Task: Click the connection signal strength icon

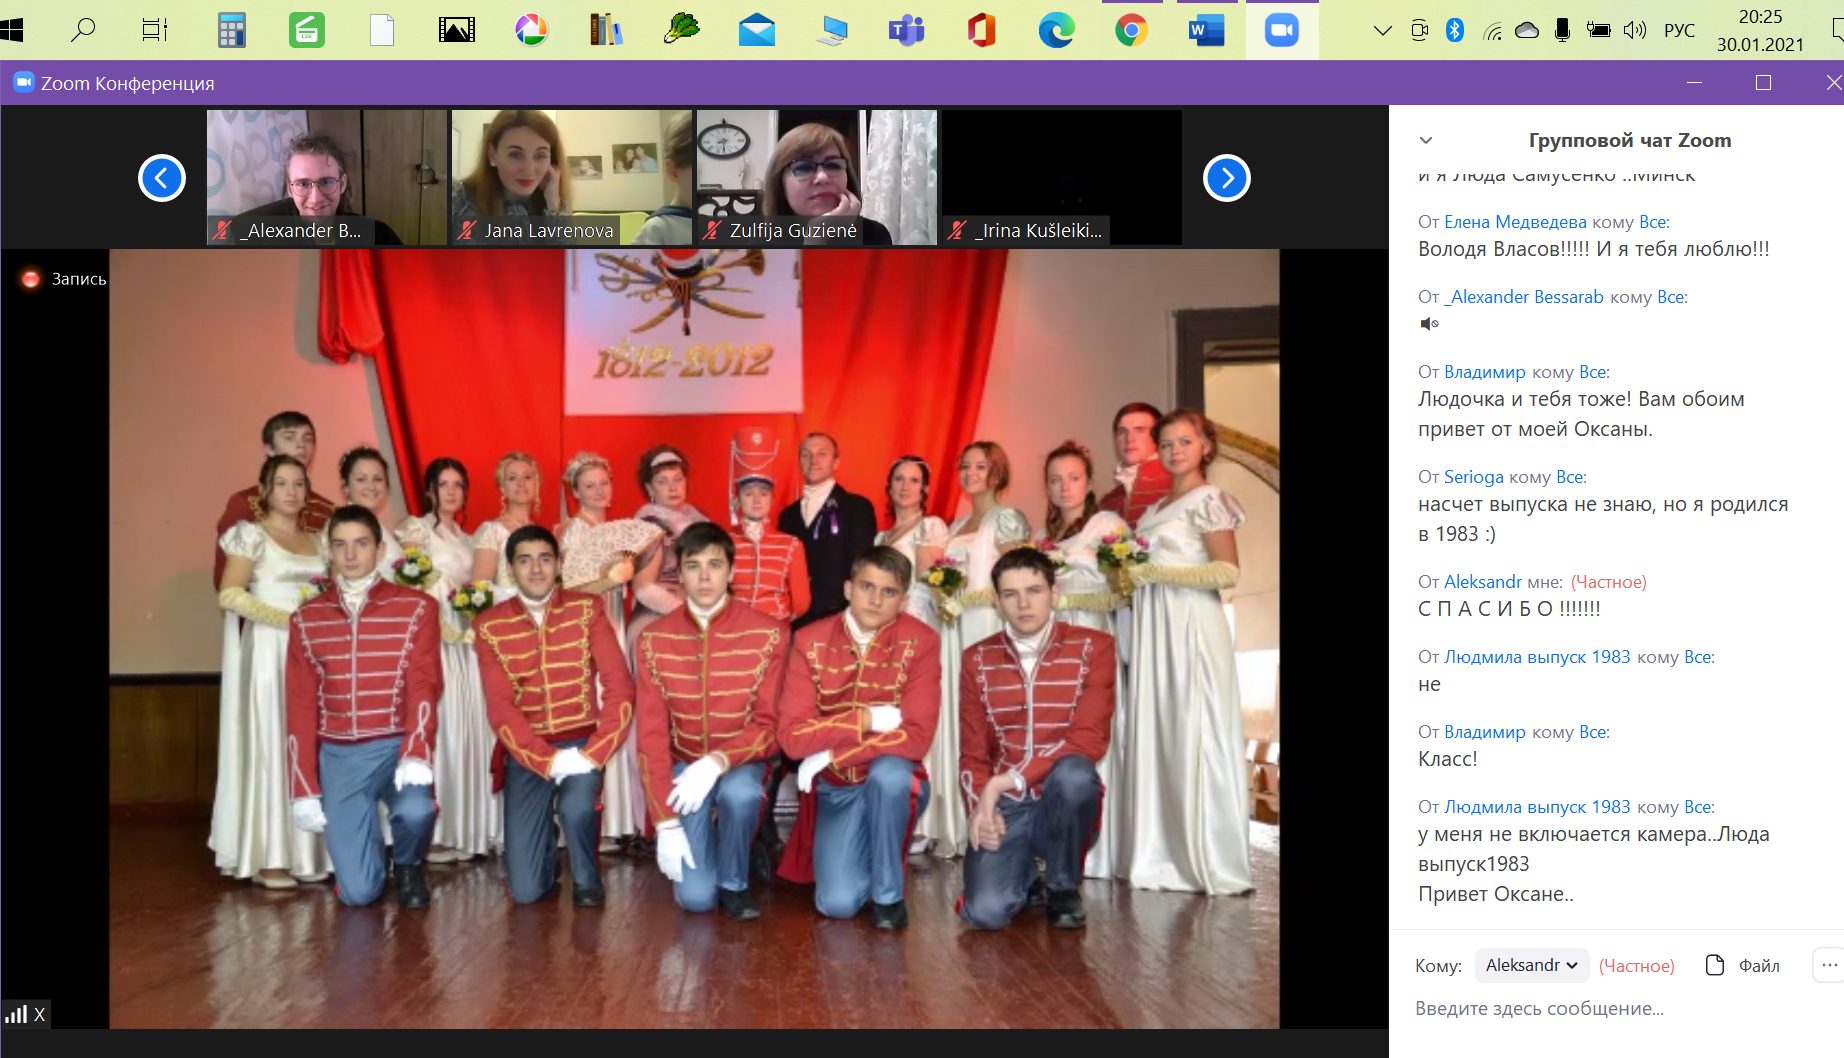Action: (16, 1015)
